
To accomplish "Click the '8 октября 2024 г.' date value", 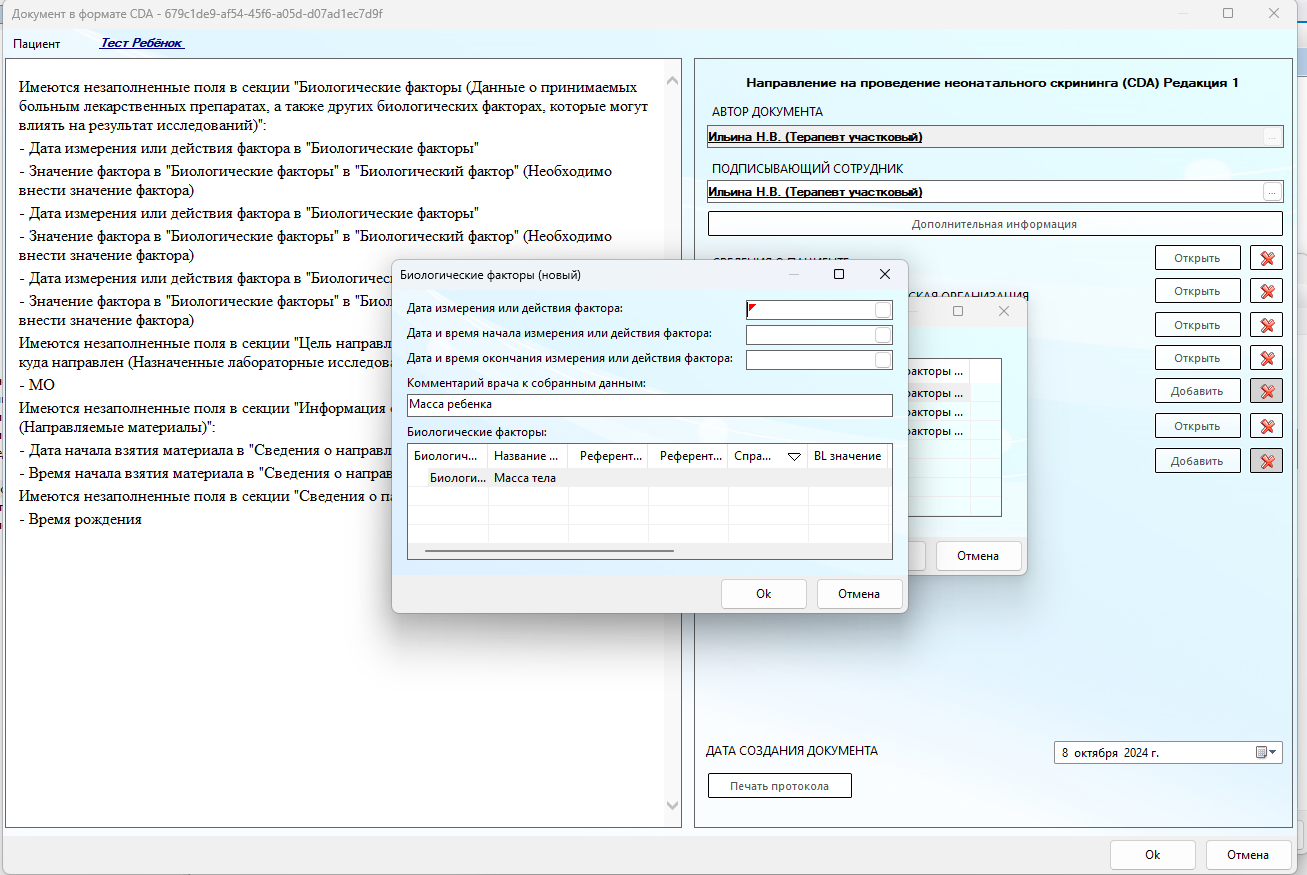I will click(1110, 752).
